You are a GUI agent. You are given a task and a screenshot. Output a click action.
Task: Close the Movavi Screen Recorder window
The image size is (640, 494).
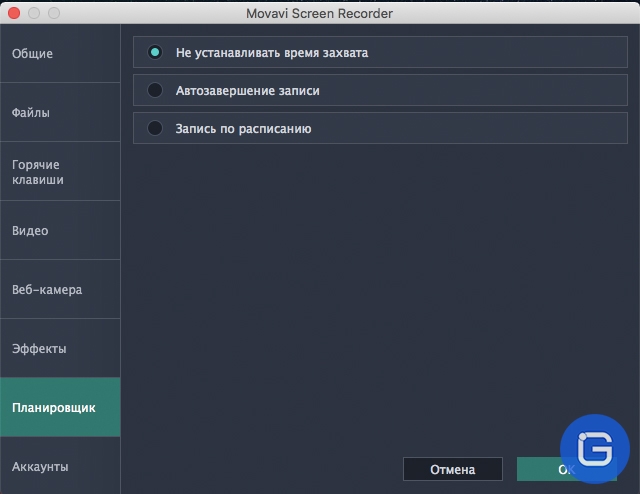[x=14, y=13]
